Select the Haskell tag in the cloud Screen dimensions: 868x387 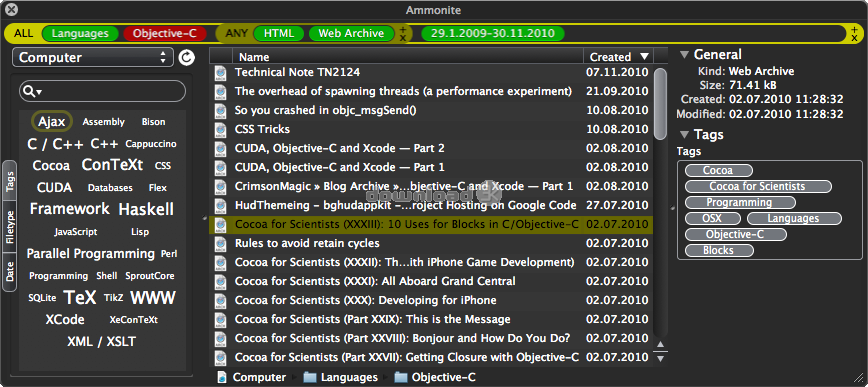coord(146,209)
